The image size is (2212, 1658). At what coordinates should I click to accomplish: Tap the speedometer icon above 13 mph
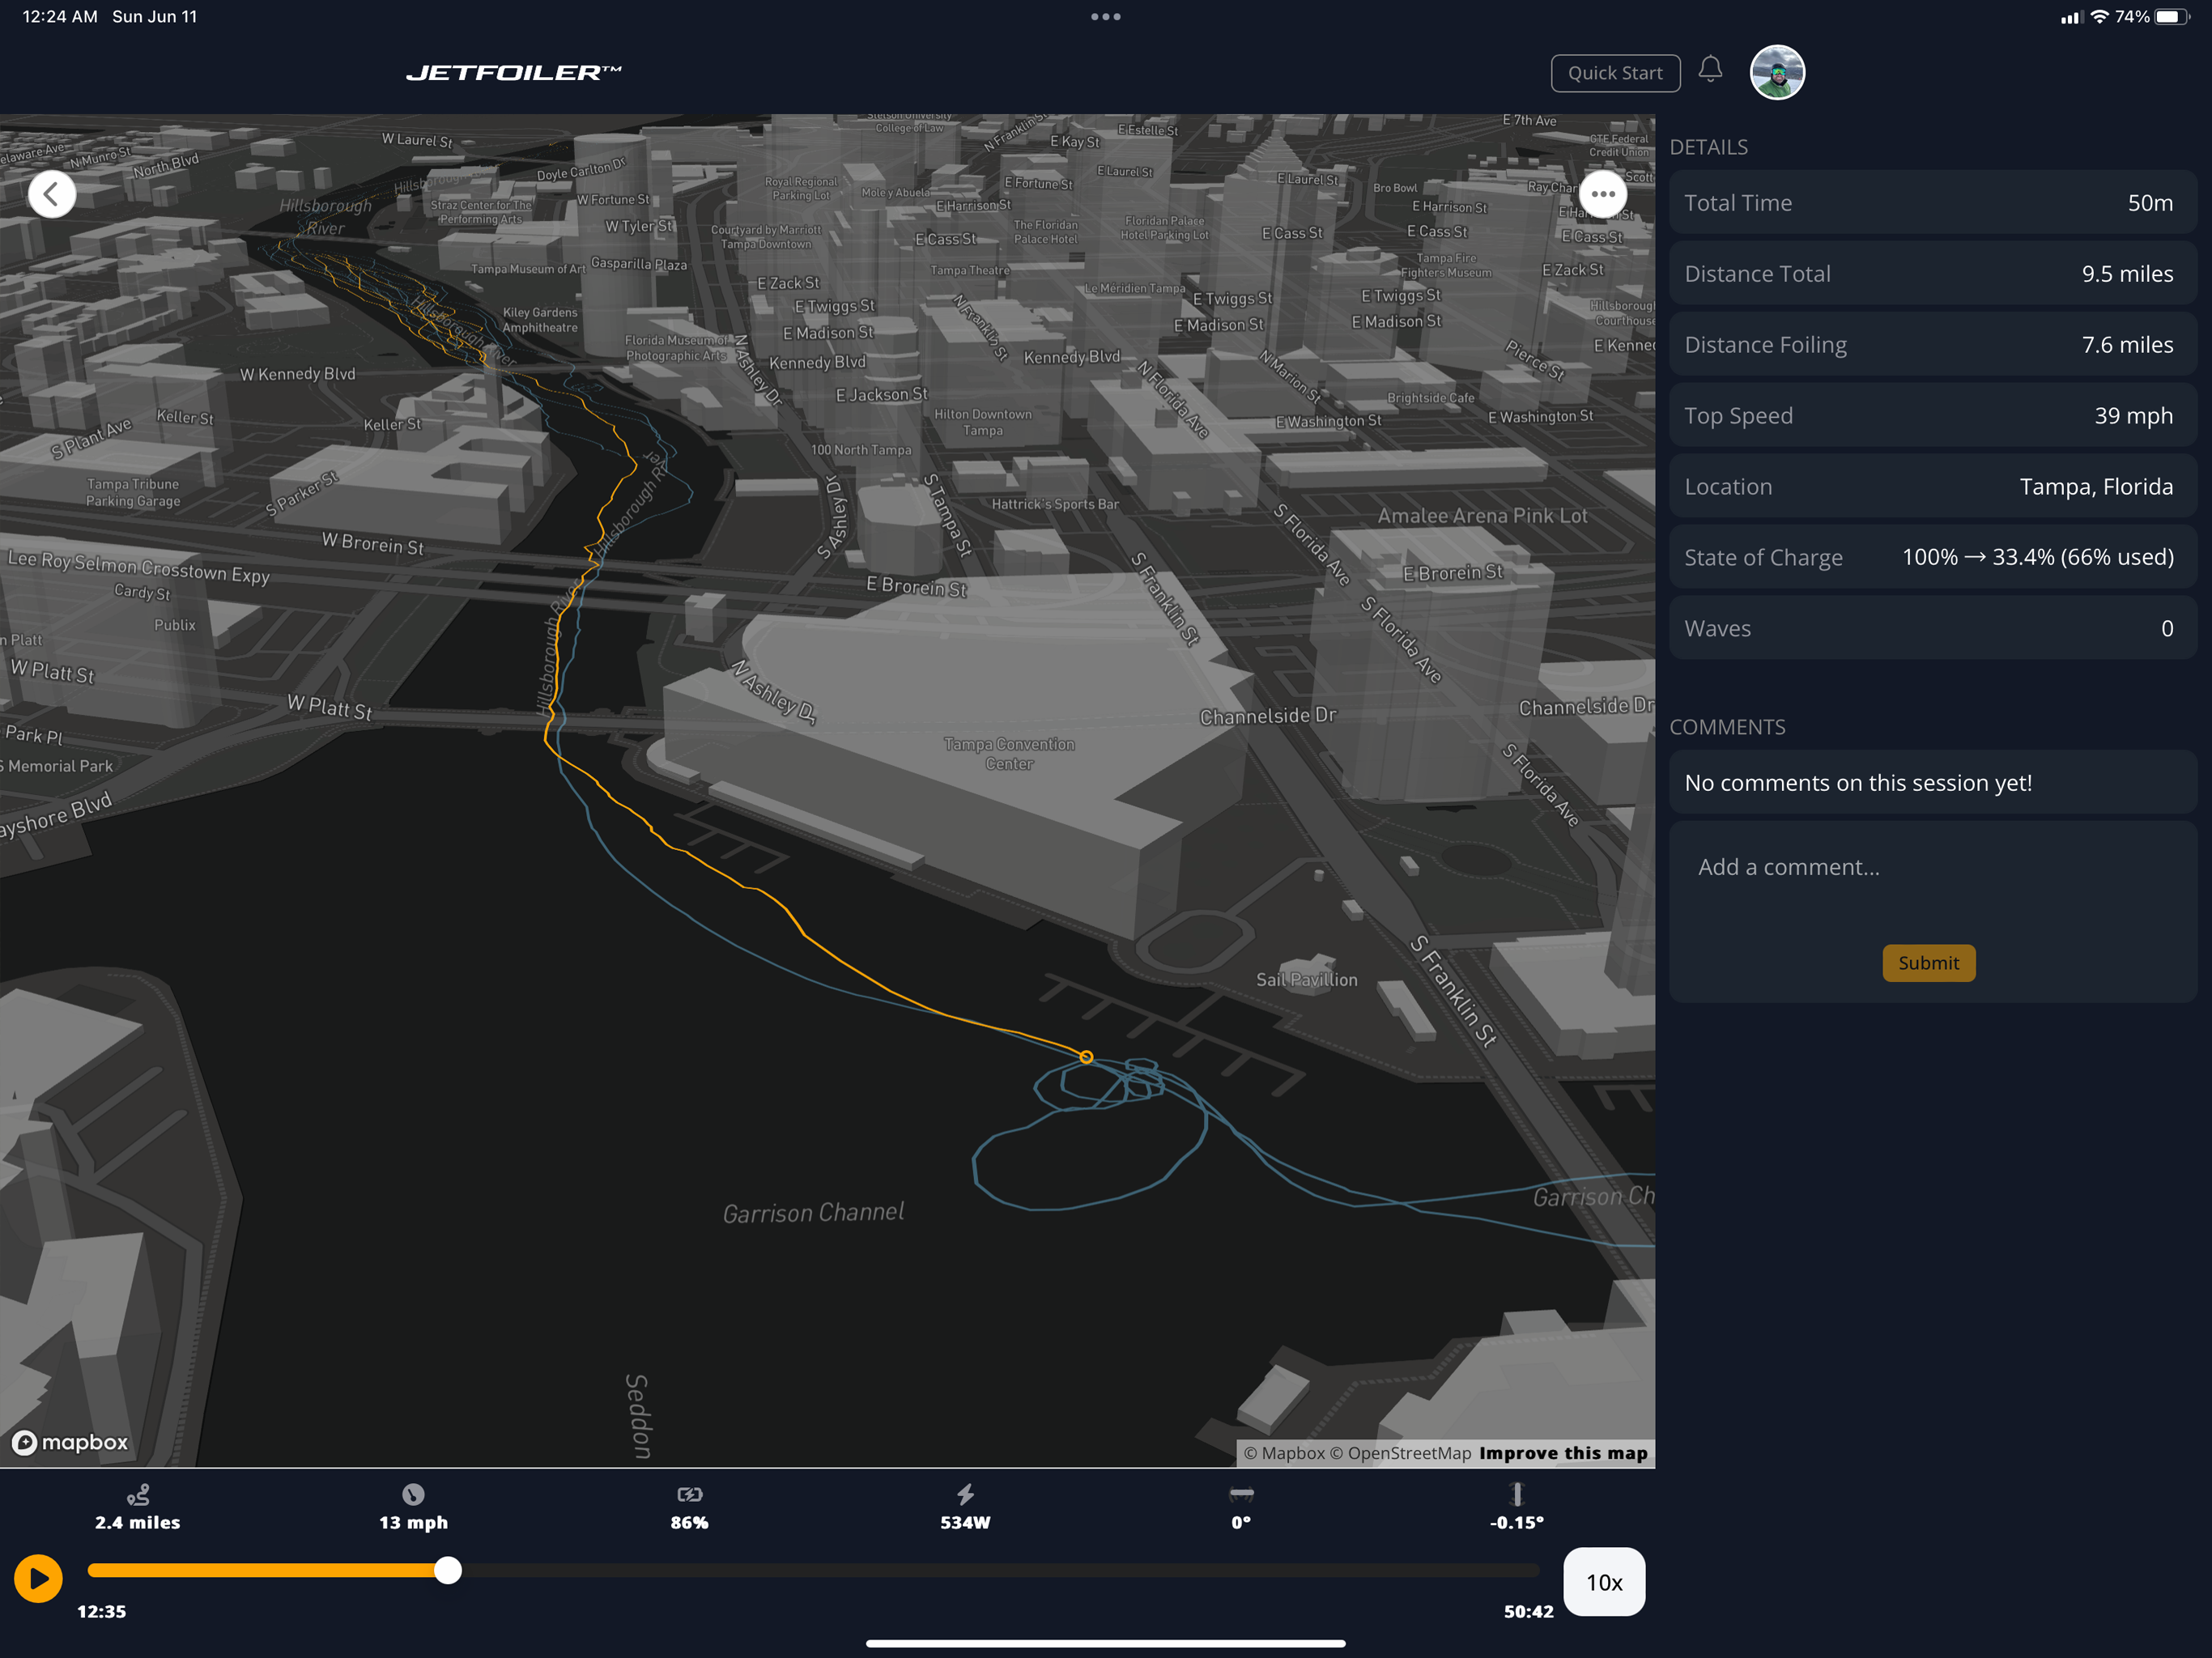point(413,1494)
